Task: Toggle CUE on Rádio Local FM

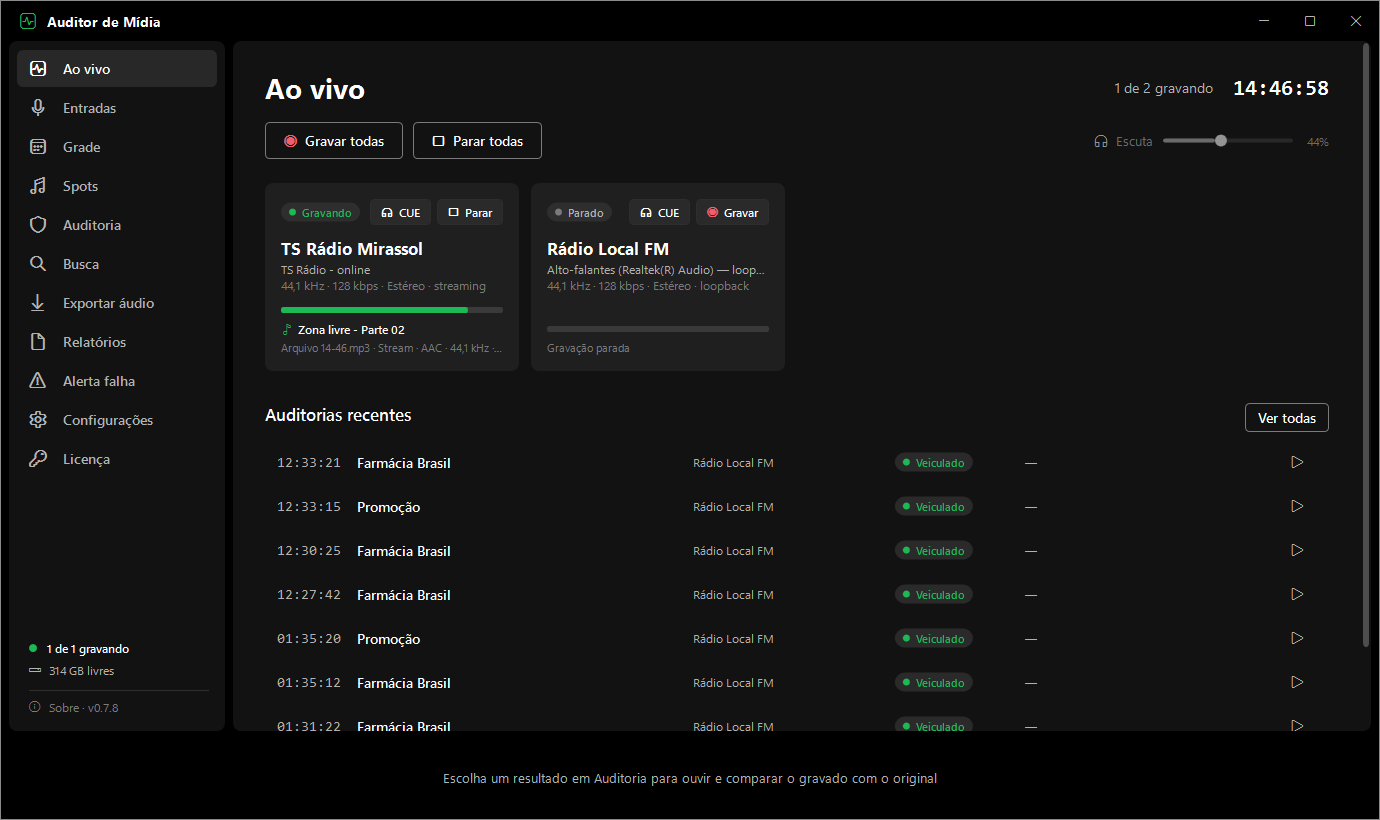Action: point(659,212)
